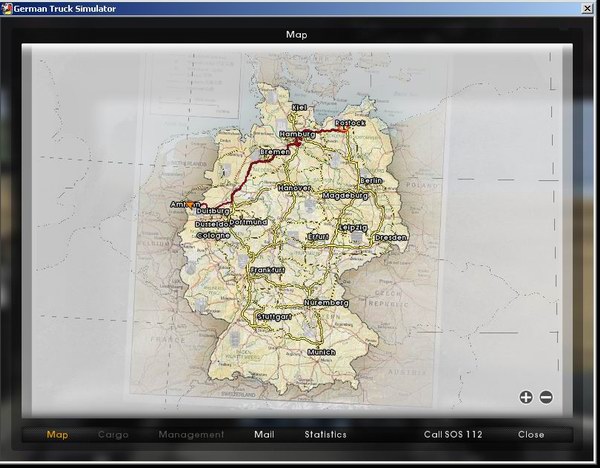
Task: Click the Nuremberg city label
Action: click(326, 301)
